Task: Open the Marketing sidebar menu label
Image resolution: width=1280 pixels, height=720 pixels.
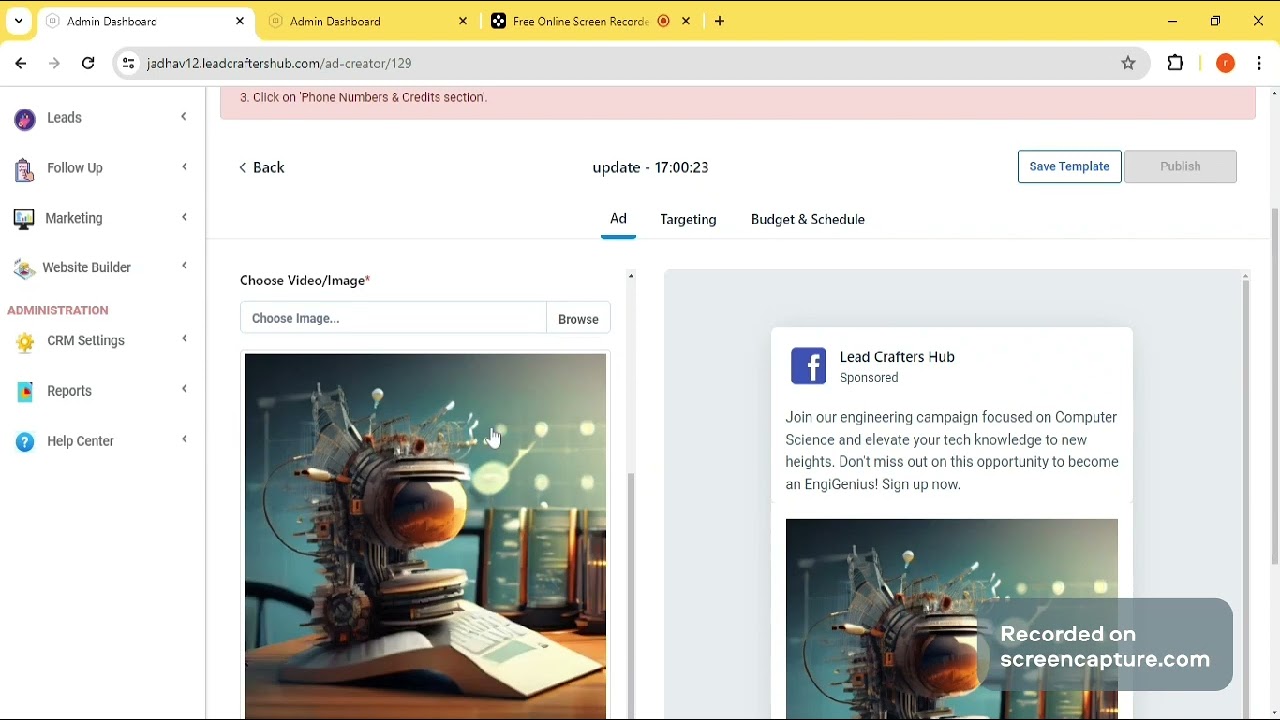Action: [74, 218]
